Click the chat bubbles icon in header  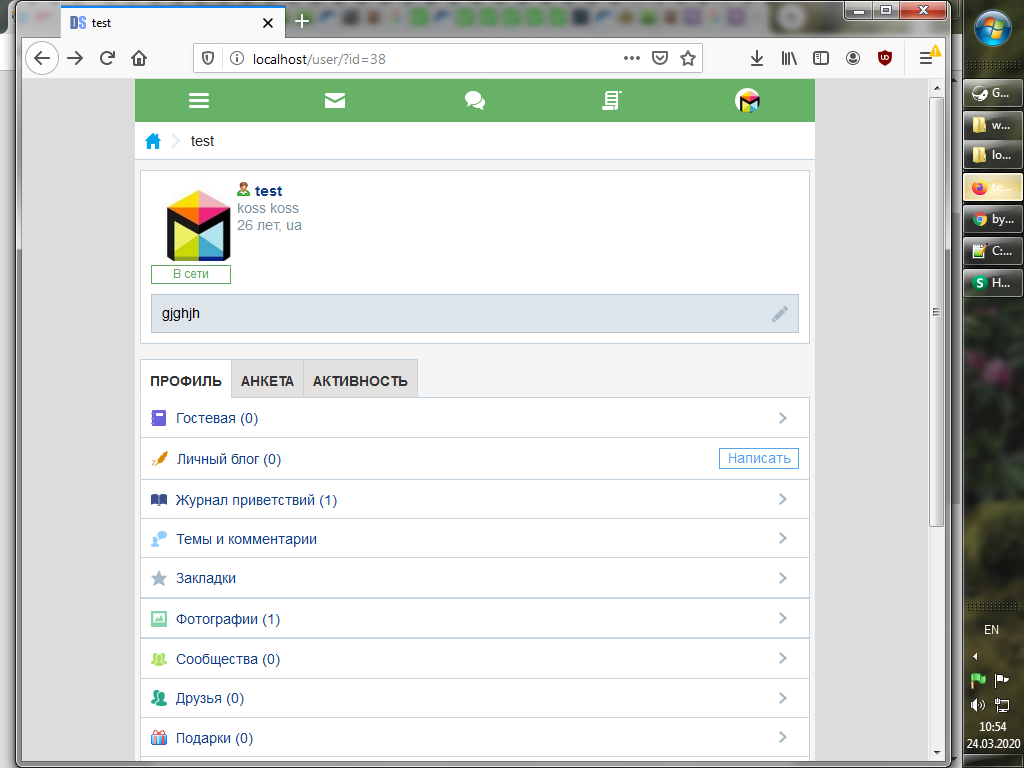[x=475, y=100]
